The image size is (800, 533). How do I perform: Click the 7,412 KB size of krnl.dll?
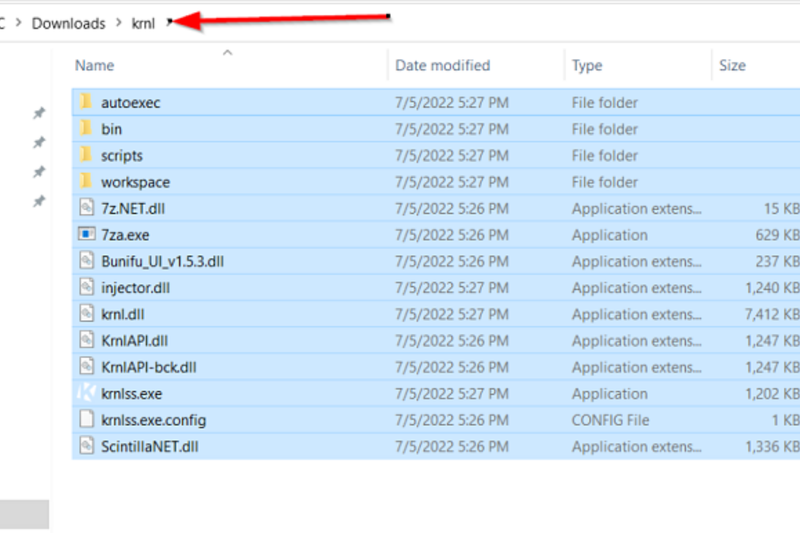click(x=772, y=315)
